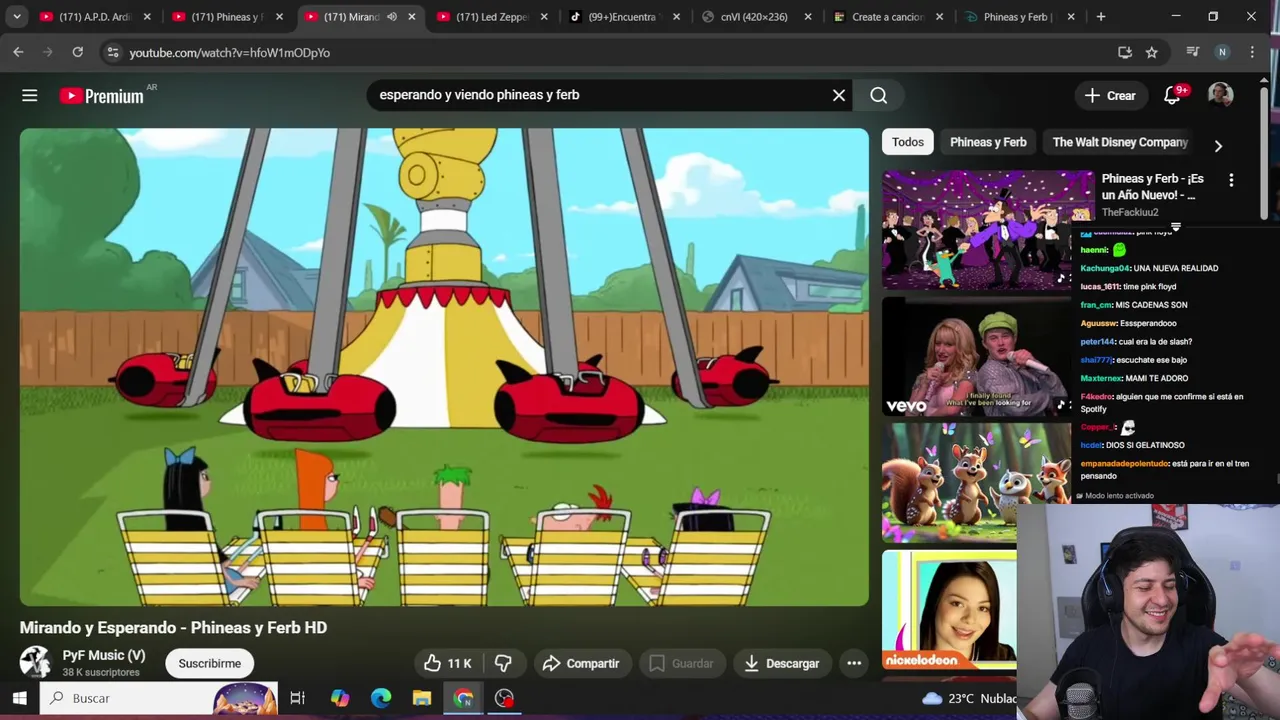
Task: Click the main Phineas y Ferb video player
Action: pos(444,367)
